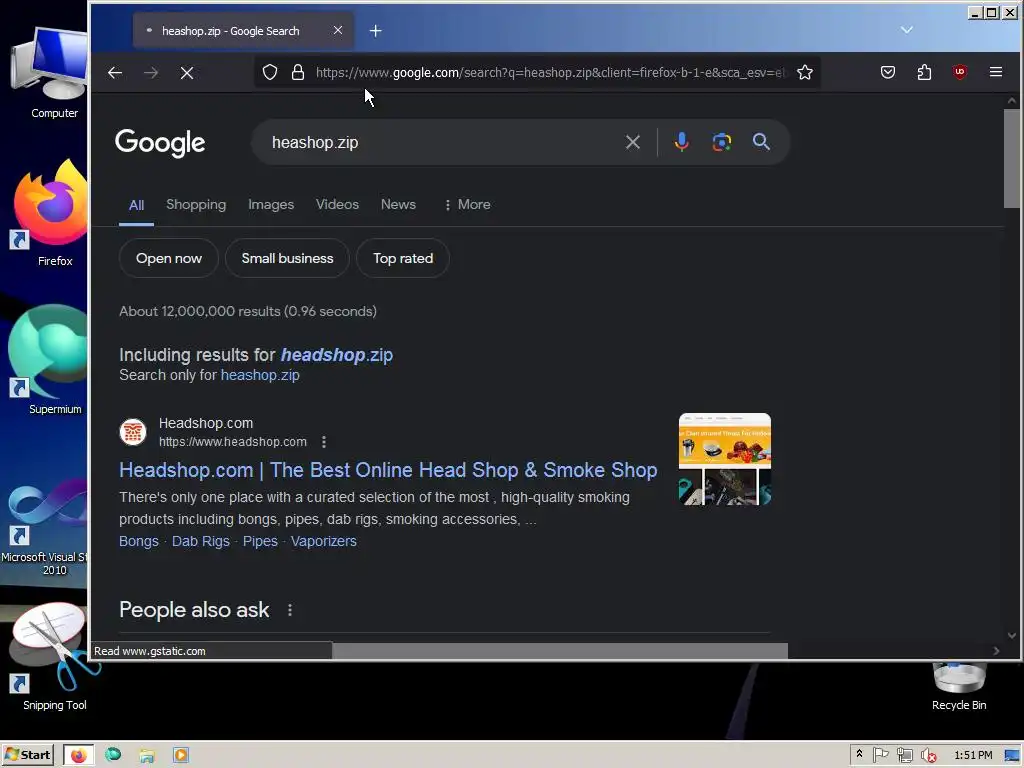Click the horizontal scrollbar thumb
This screenshot has height=768, width=1024.
pos(560,650)
